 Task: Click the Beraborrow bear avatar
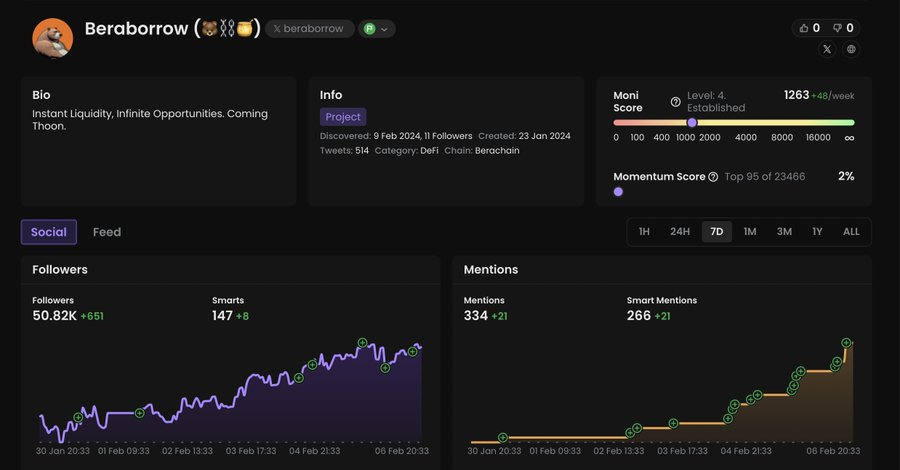pyautogui.click(x=52, y=37)
